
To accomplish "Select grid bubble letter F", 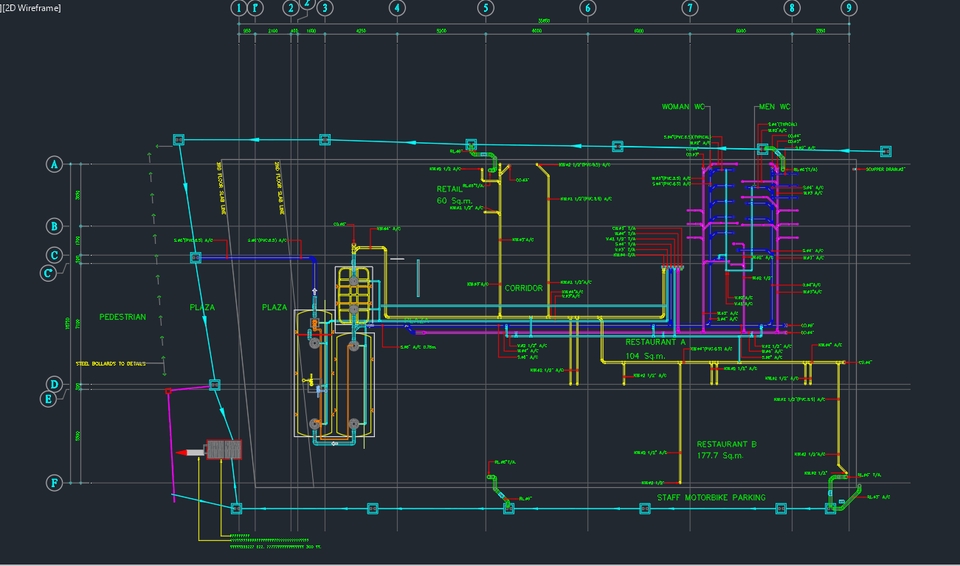I will point(55,482).
